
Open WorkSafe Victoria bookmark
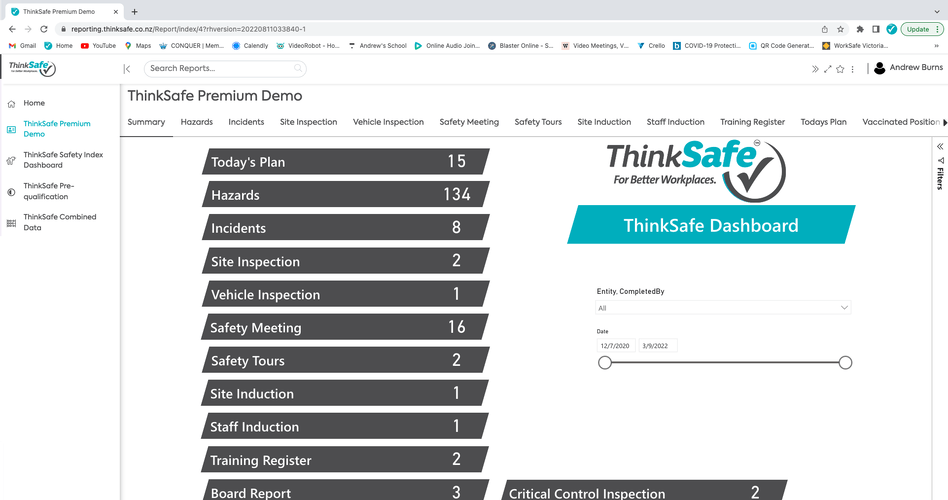tap(855, 45)
